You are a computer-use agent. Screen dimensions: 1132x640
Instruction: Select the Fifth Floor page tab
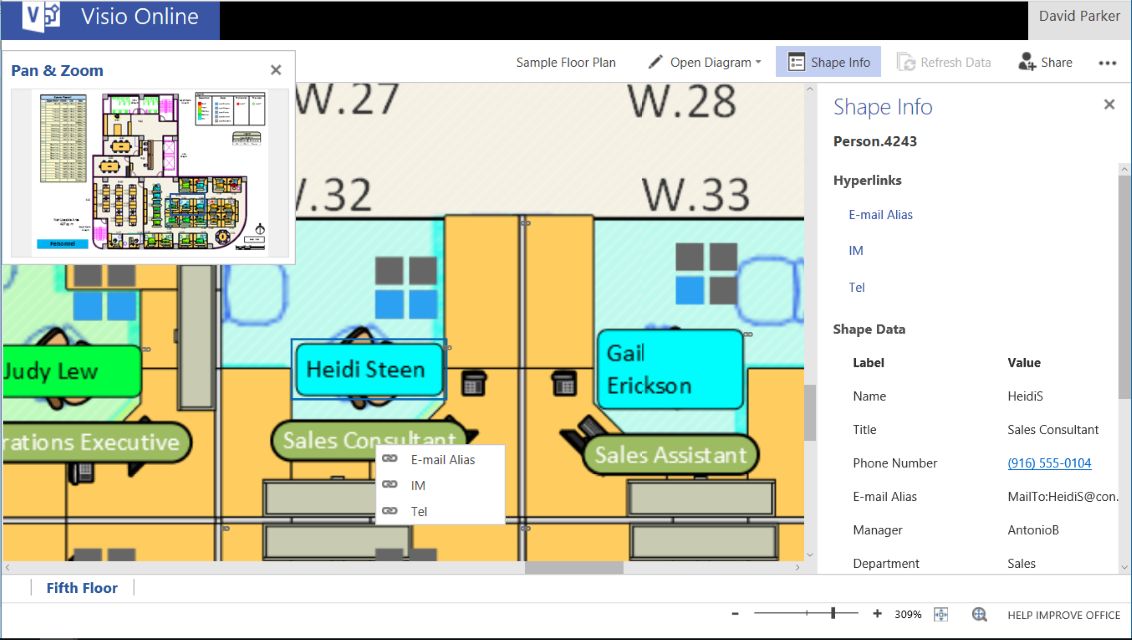tap(82, 588)
